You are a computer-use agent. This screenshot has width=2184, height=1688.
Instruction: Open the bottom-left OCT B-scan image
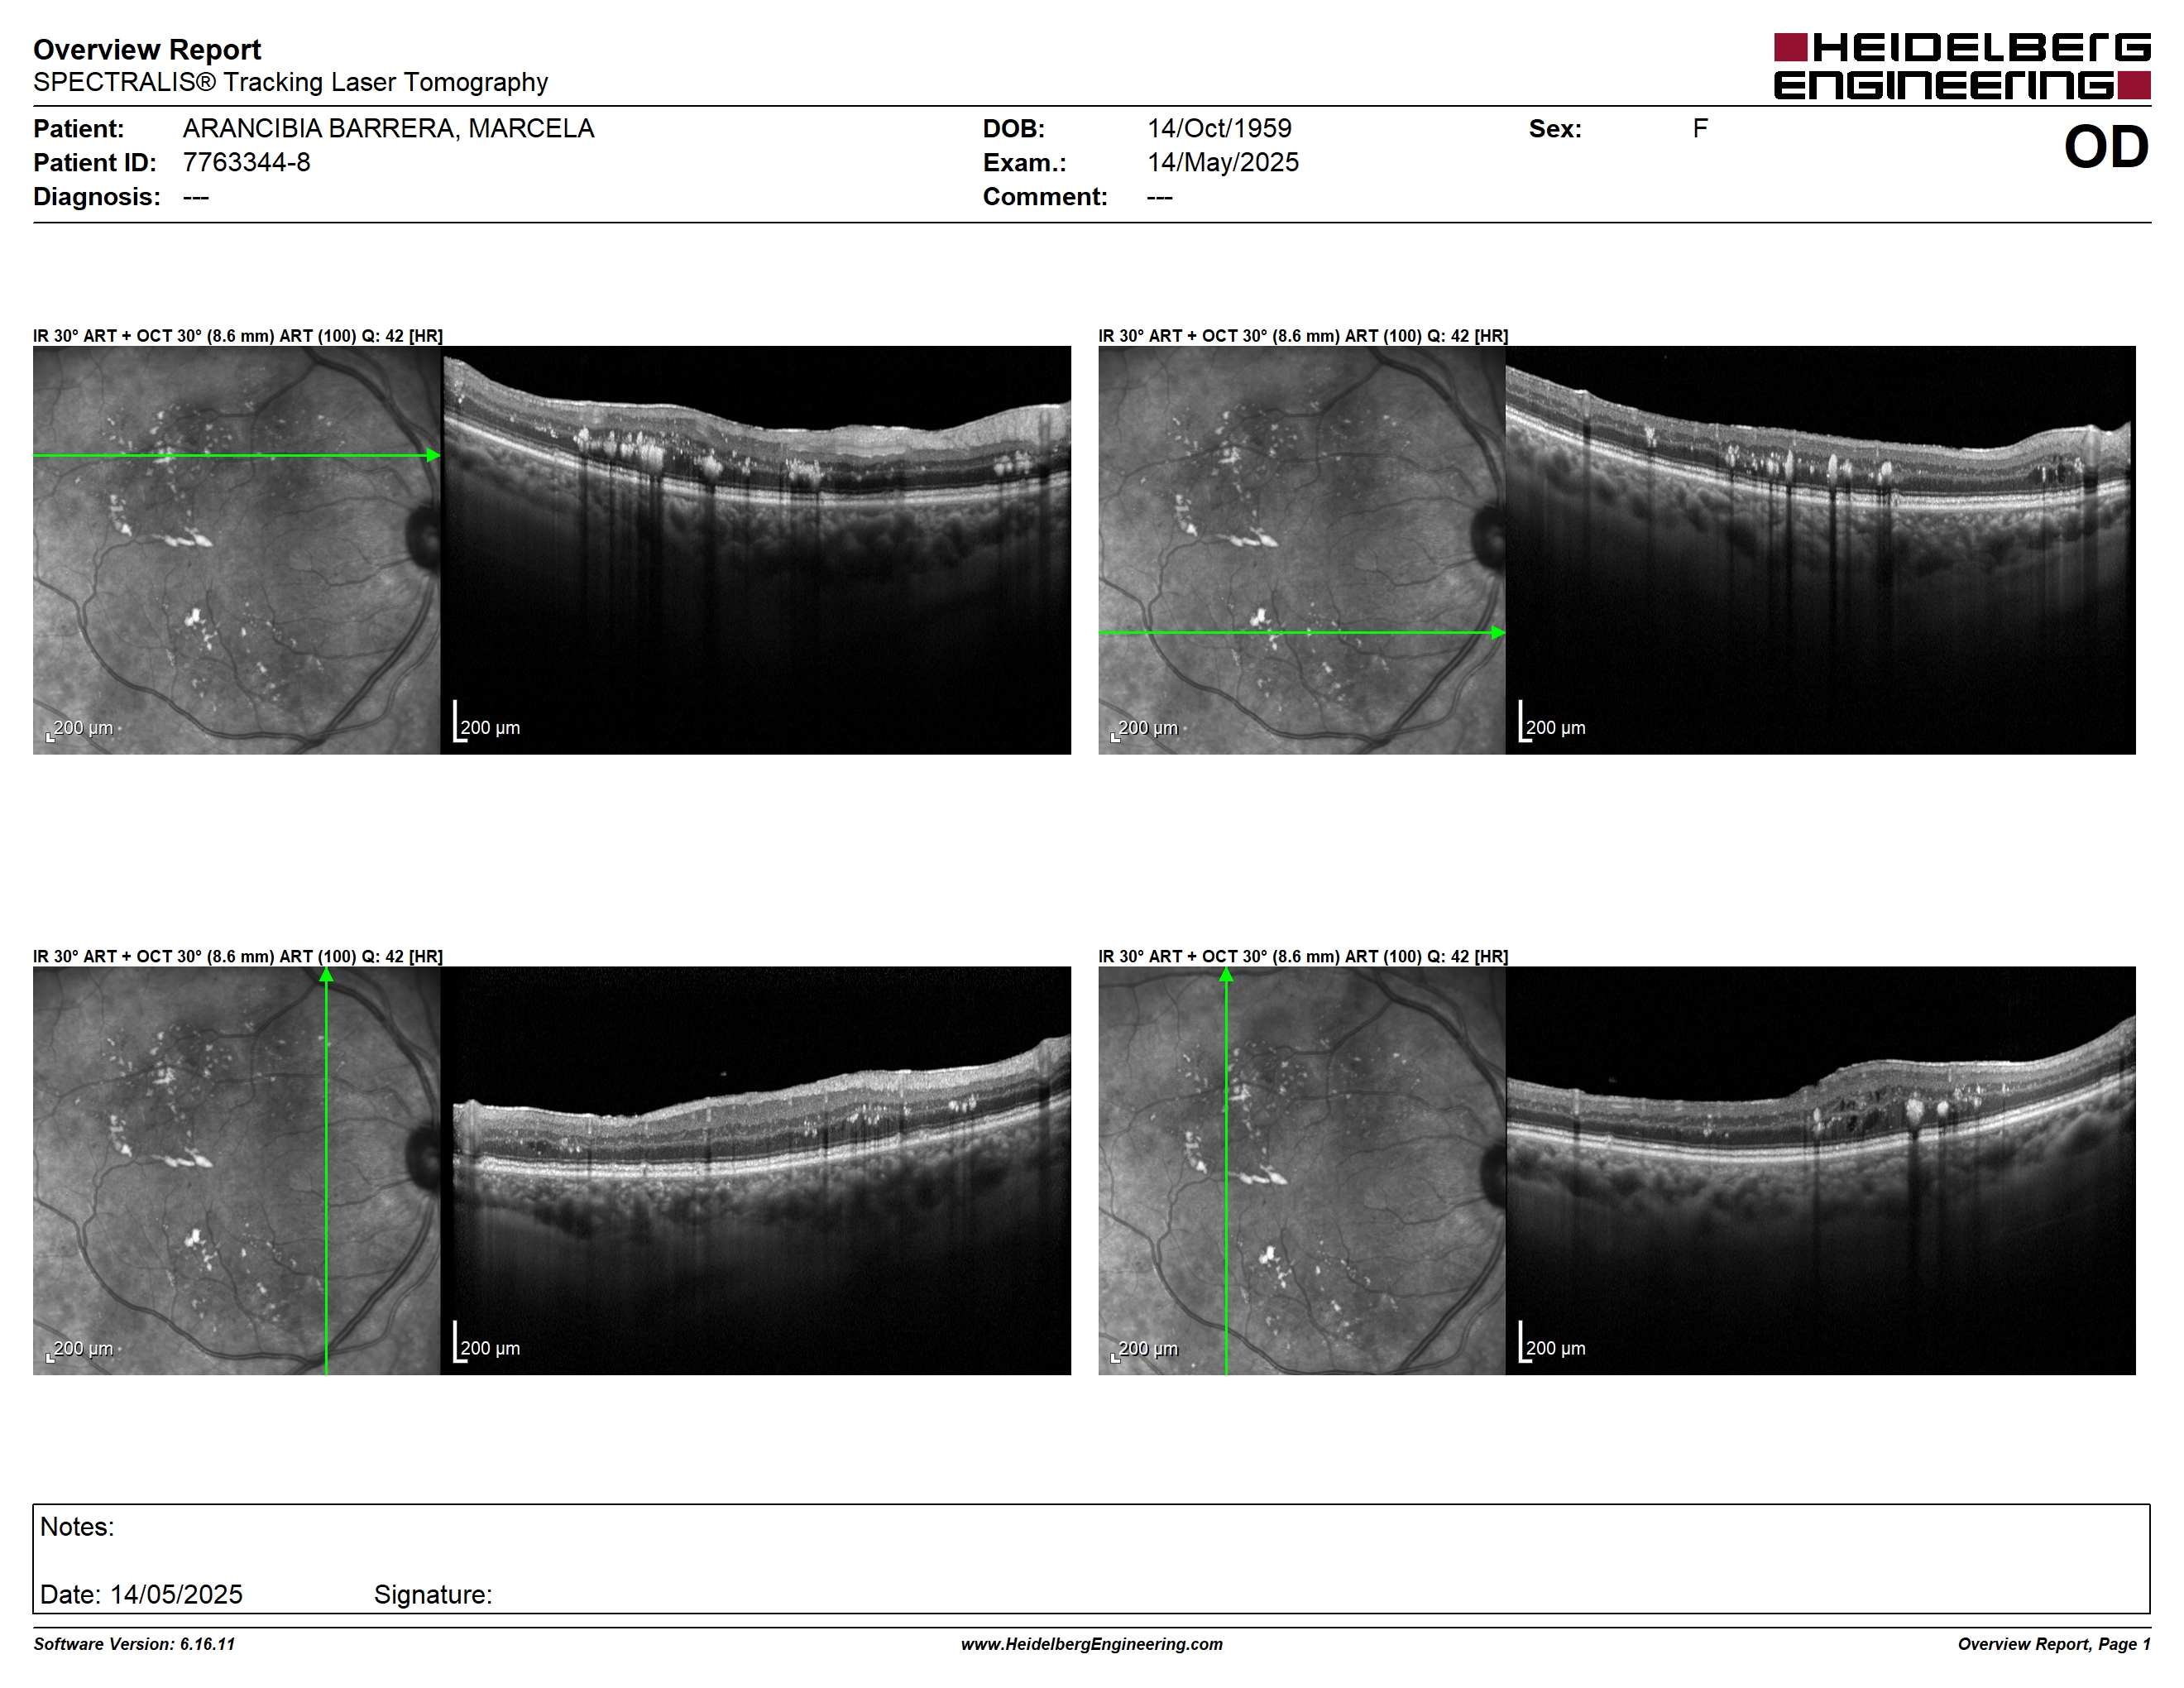coord(756,1170)
